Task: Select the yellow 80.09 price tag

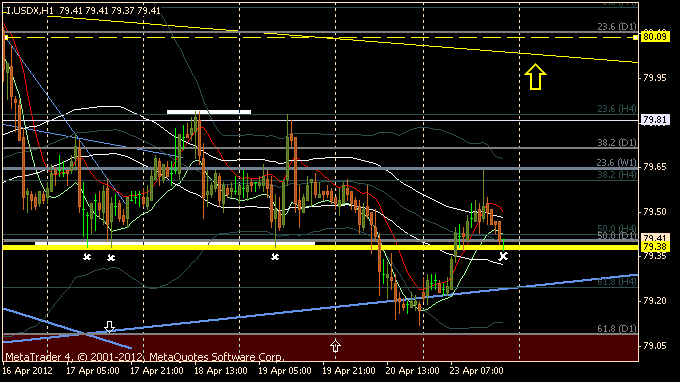Action: (654, 36)
